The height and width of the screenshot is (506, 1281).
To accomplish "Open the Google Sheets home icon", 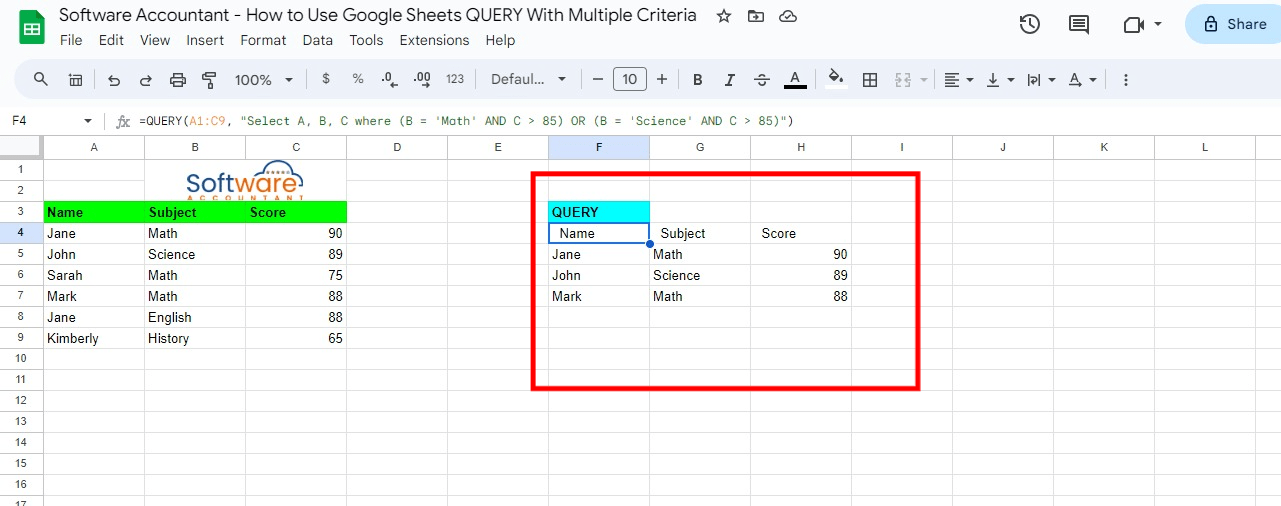I will point(31,28).
